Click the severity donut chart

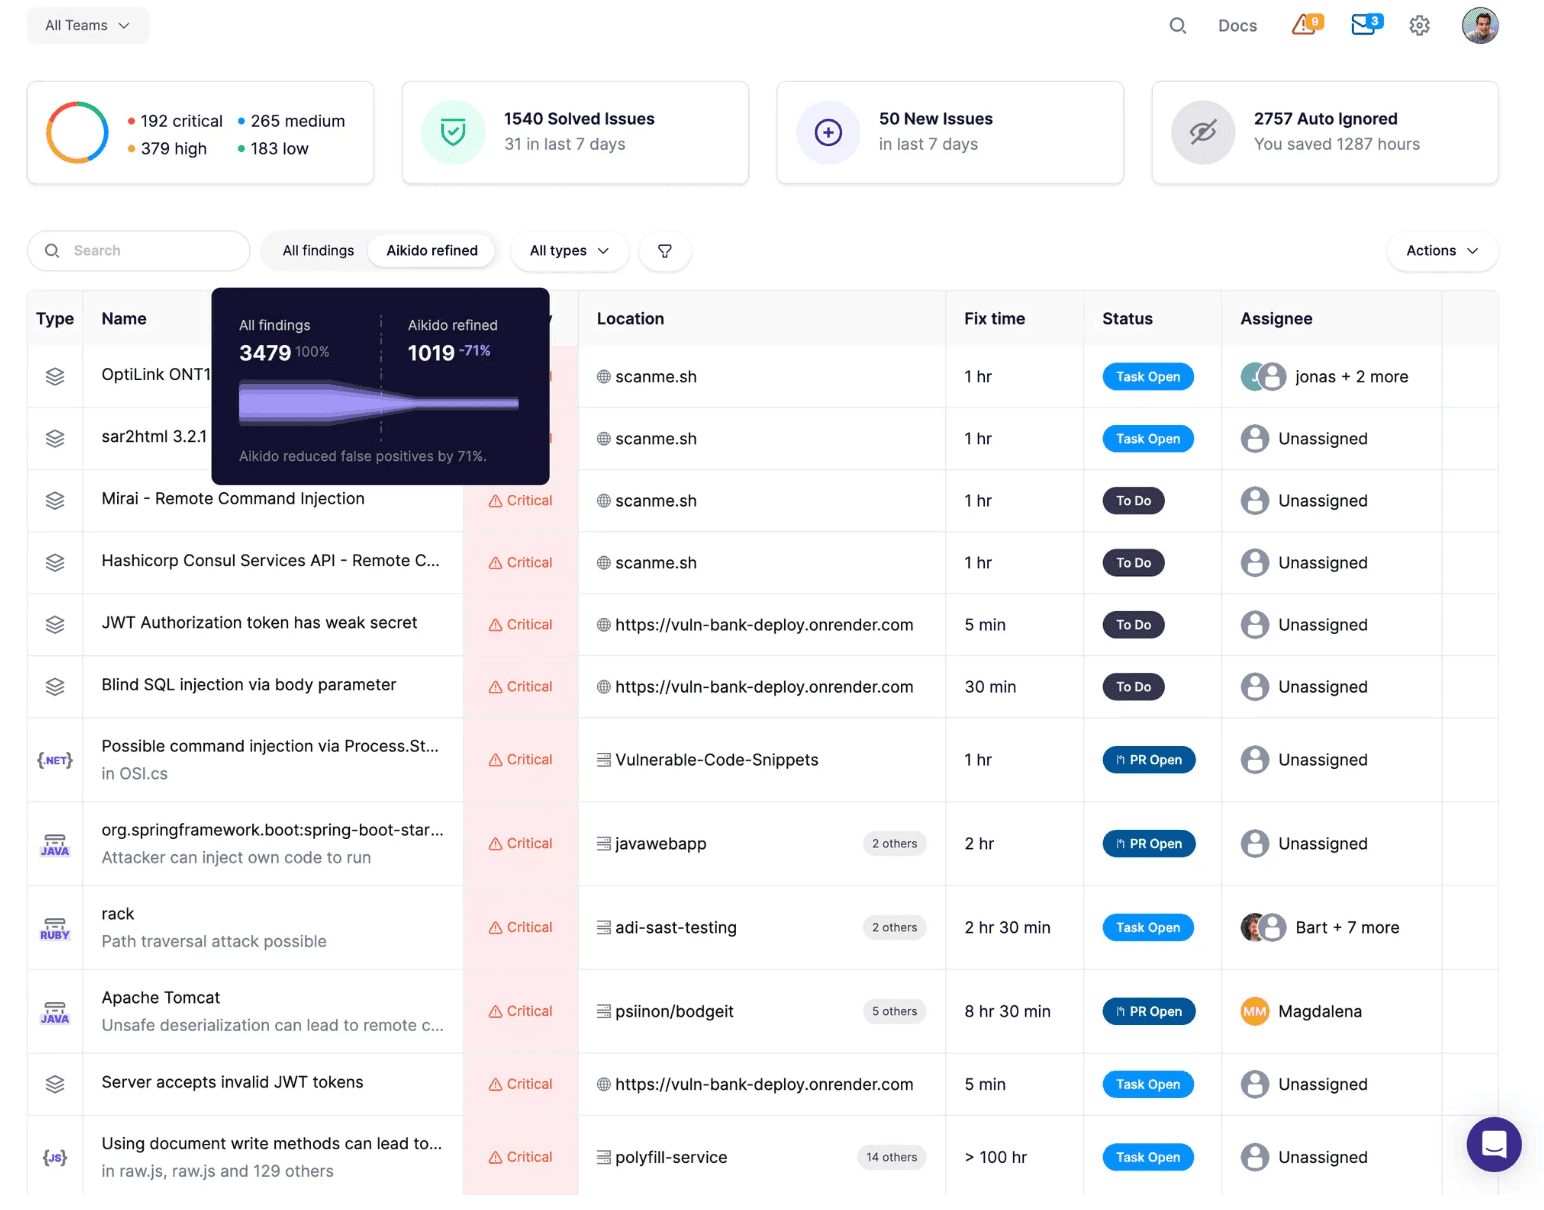[76, 132]
